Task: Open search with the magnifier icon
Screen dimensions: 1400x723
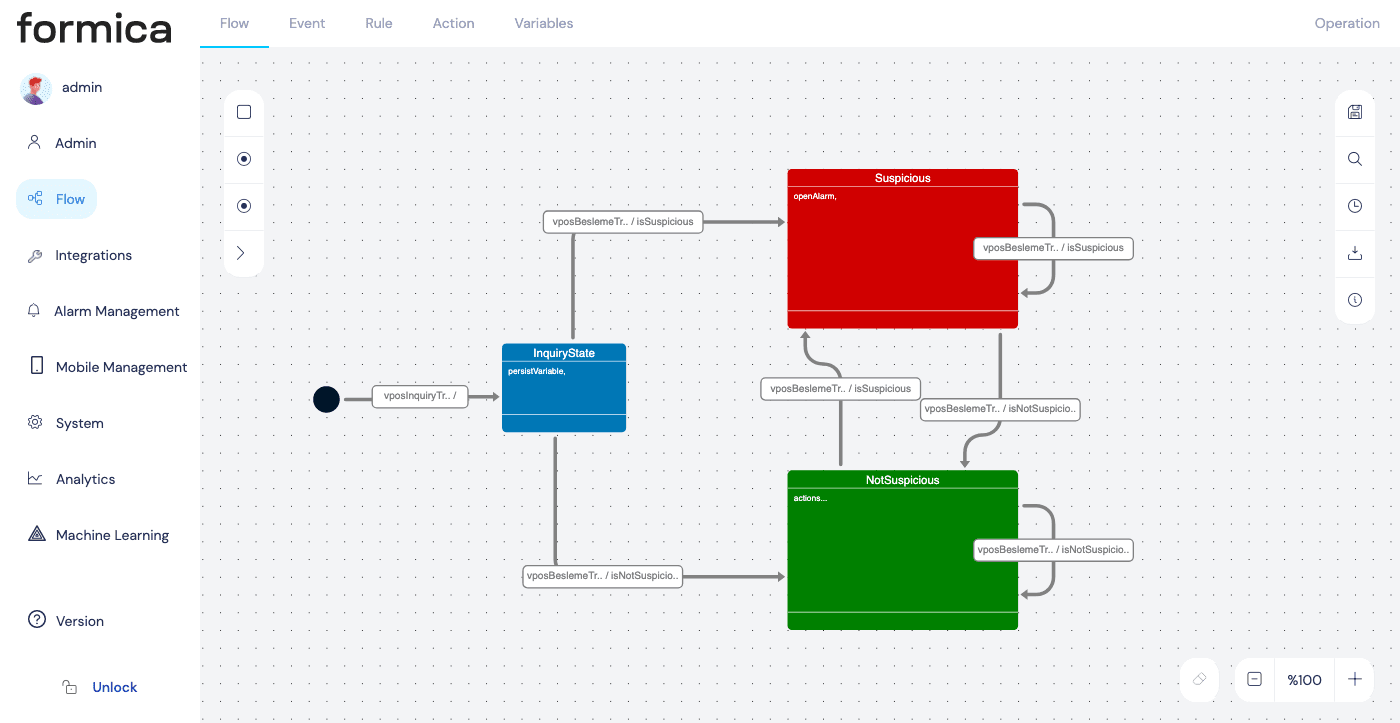Action: [1355, 159]
